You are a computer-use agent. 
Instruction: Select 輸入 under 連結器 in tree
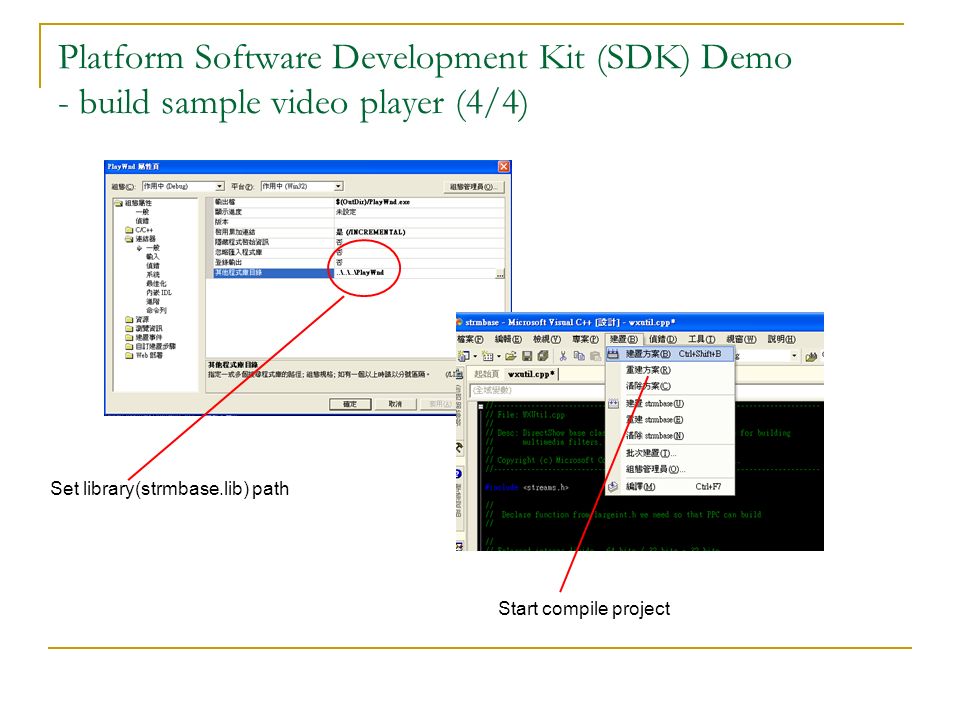152,257
